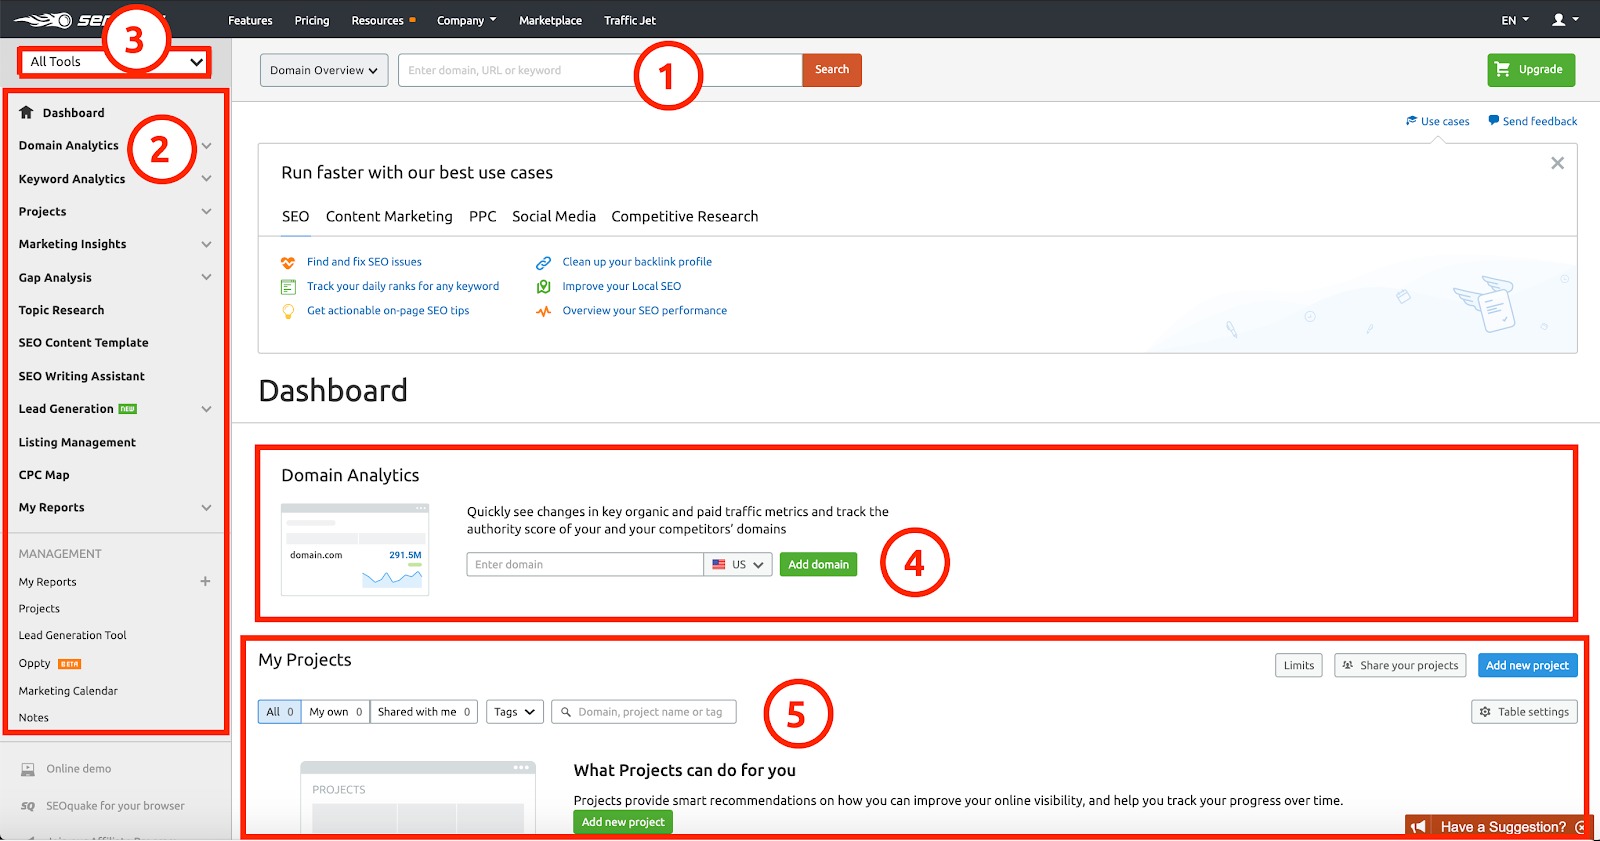Click the Upgrade button with cart icon

click(x=1531, y=69)
